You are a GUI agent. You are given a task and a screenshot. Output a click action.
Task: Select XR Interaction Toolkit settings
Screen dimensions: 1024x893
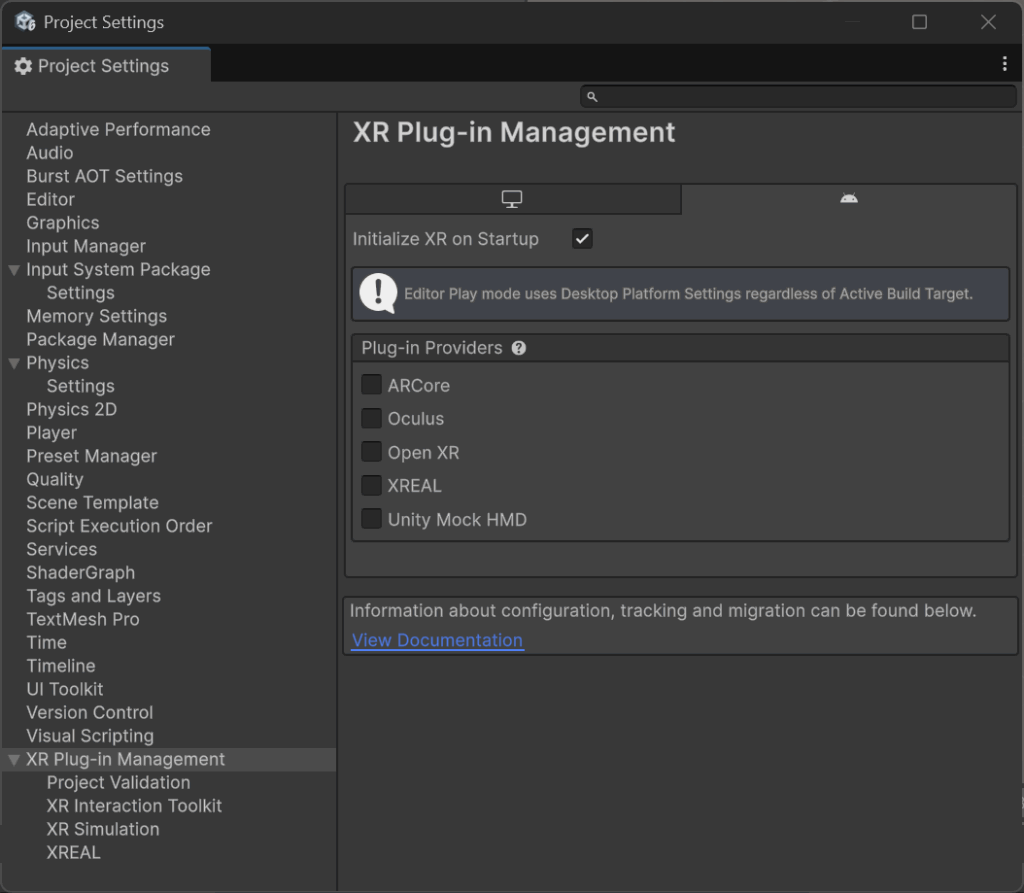click(x=135, y=806)
